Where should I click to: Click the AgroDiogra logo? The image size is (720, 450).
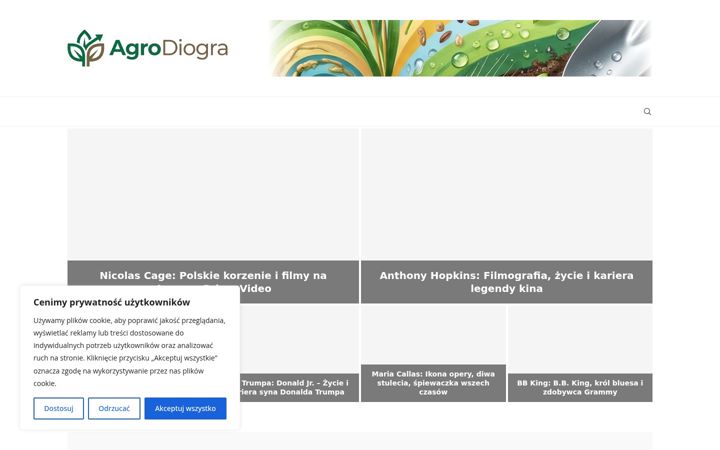[x=148, y=48]
